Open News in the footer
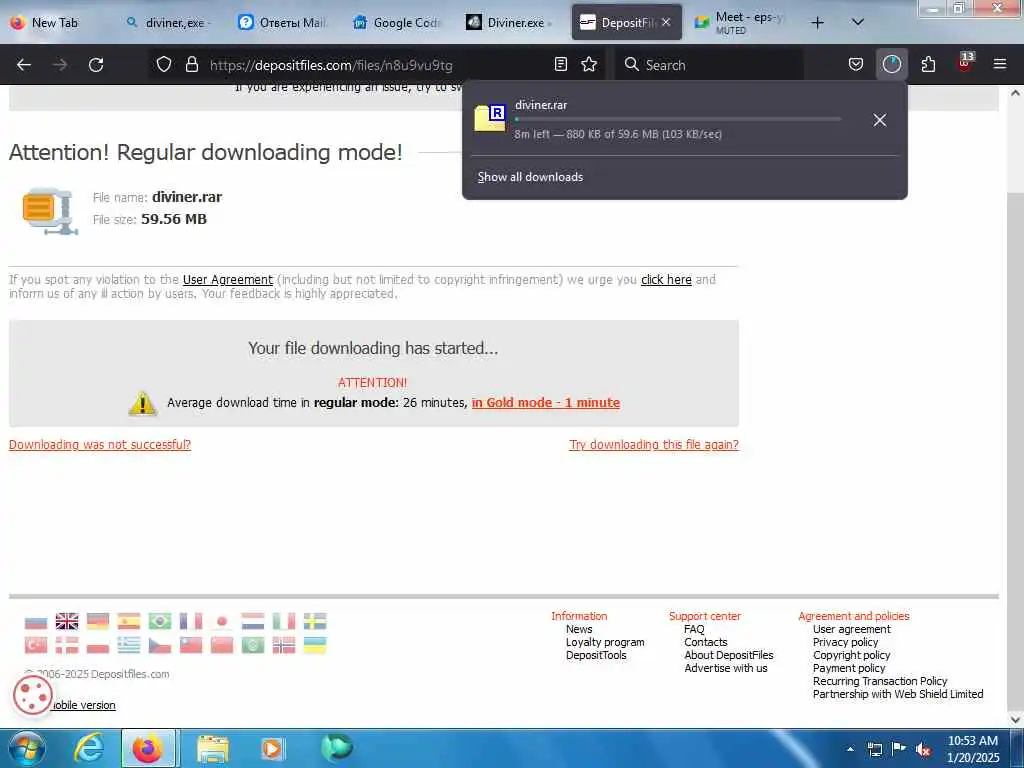Image resolution: width=1024 pixels, height=768 pixels. pos(579,629)
